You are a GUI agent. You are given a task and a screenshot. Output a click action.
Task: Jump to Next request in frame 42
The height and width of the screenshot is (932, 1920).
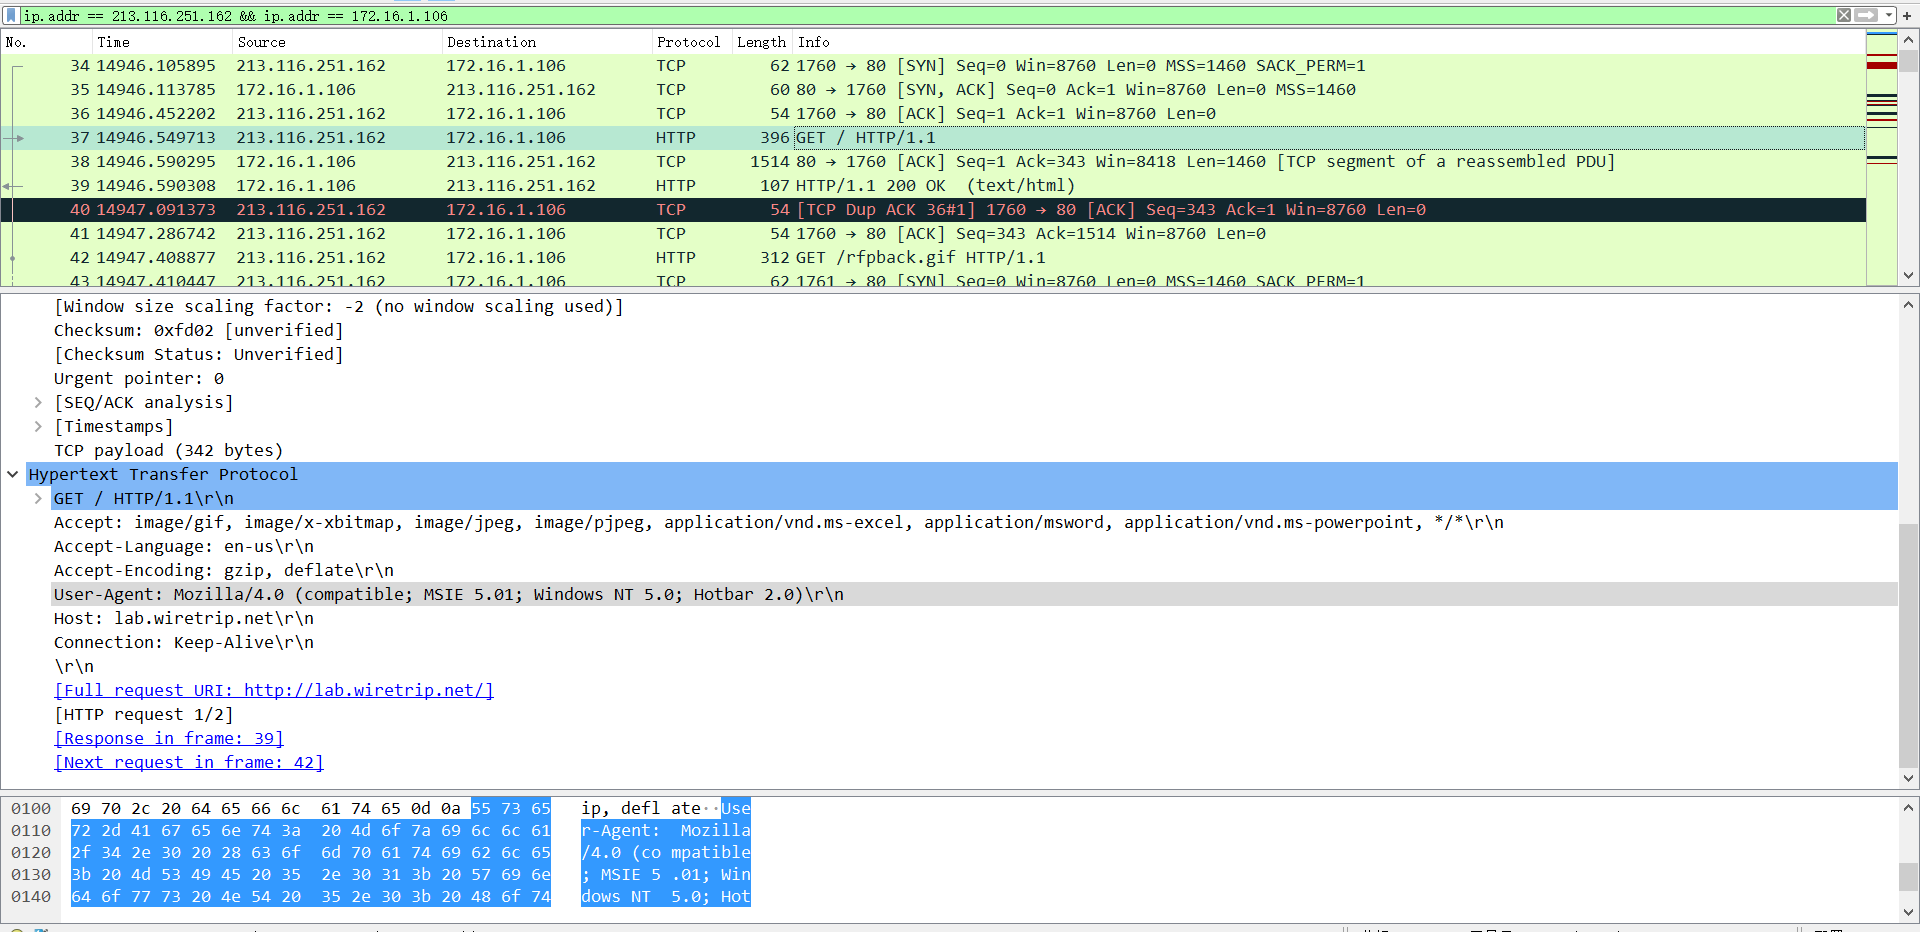[189, 762]
